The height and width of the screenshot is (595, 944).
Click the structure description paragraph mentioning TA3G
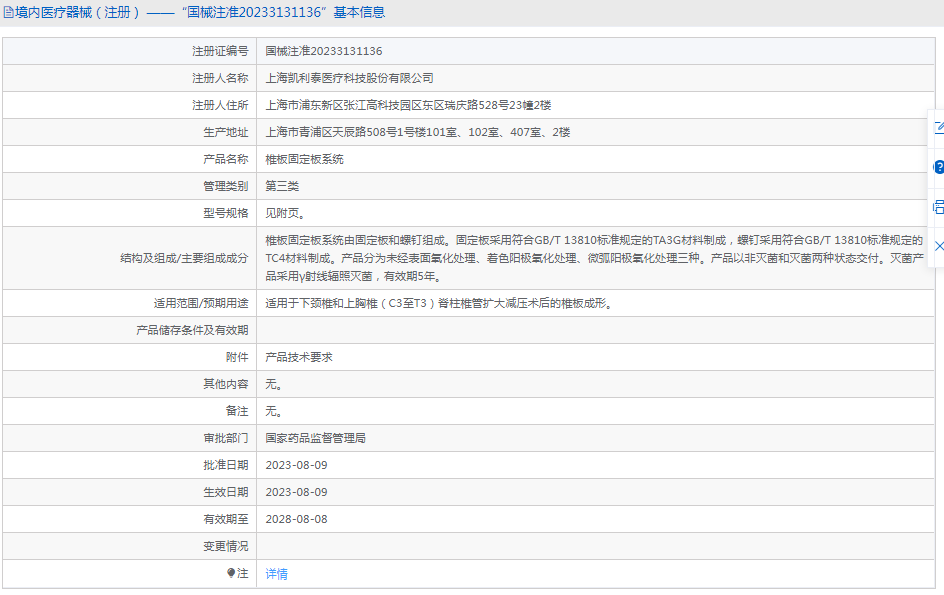[x=595, y=258]
